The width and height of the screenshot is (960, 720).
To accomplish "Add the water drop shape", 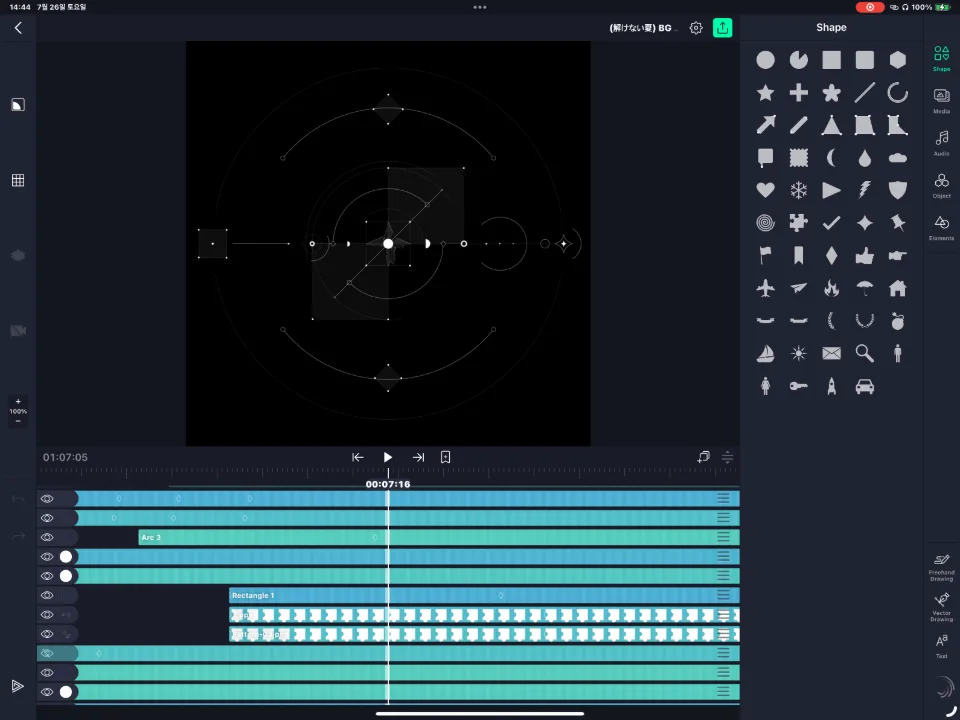I will pyautogui.click(x=864, y=158).
